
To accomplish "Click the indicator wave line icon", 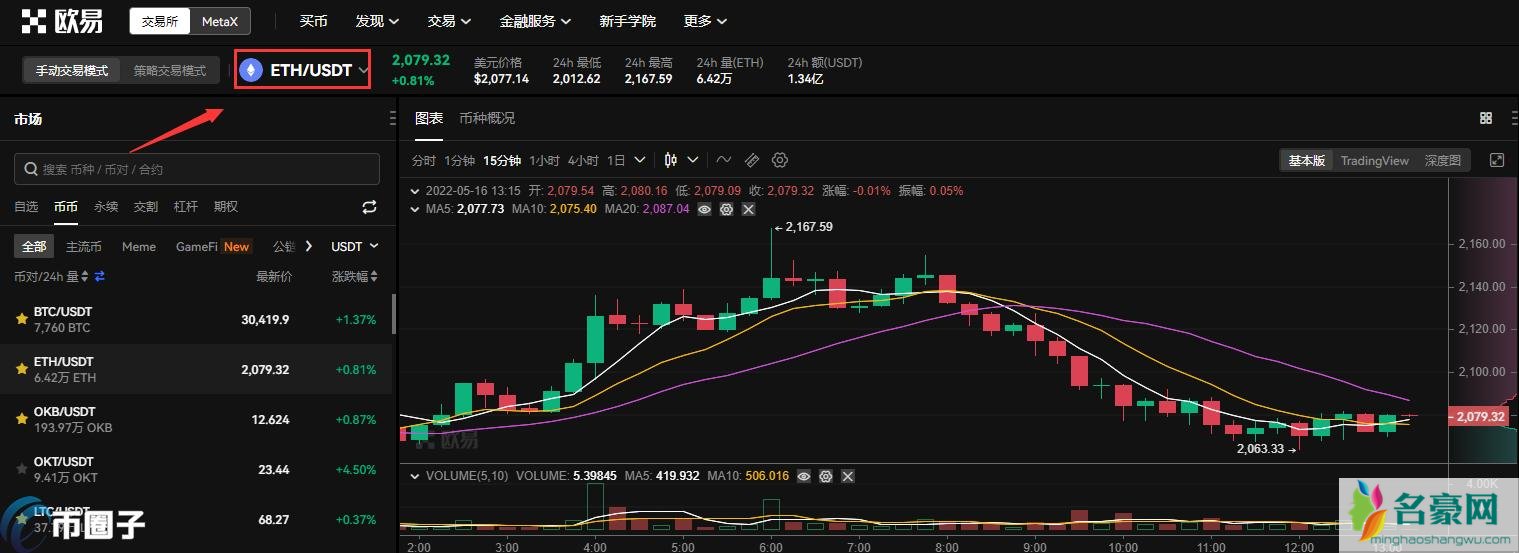I will click(x=724, y=160).
